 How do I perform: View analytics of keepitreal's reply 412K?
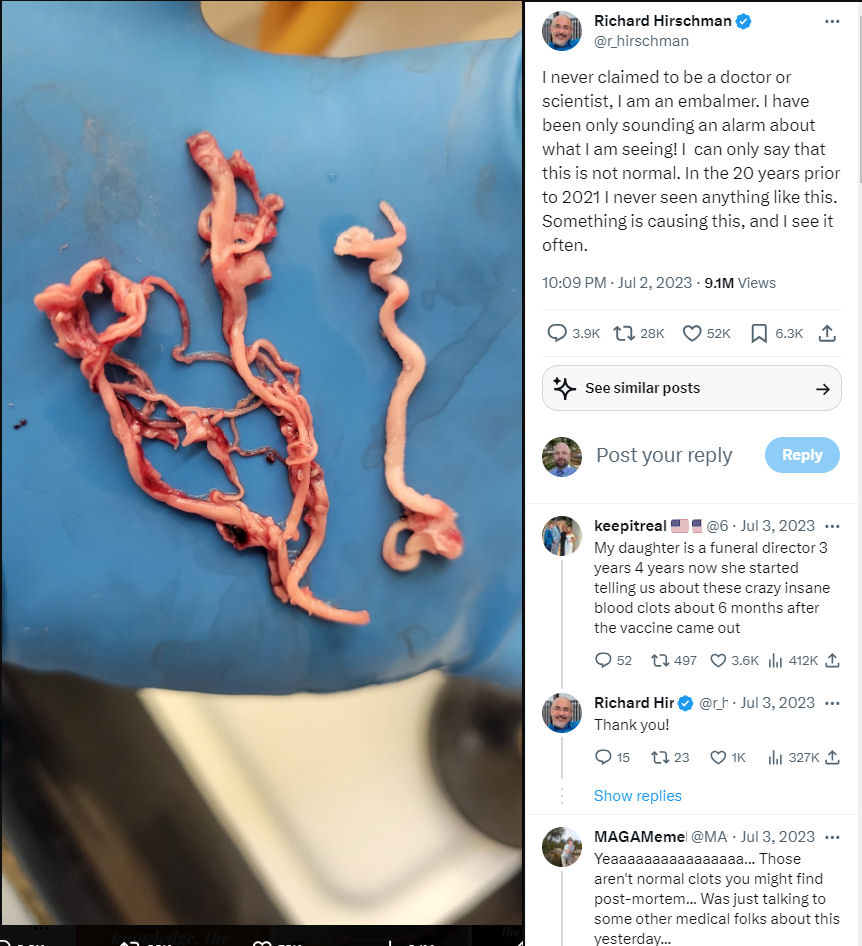click(x=793, y=661)
